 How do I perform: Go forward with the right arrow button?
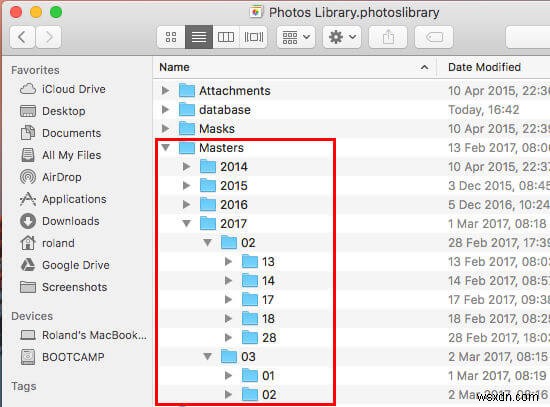[48, 37]
